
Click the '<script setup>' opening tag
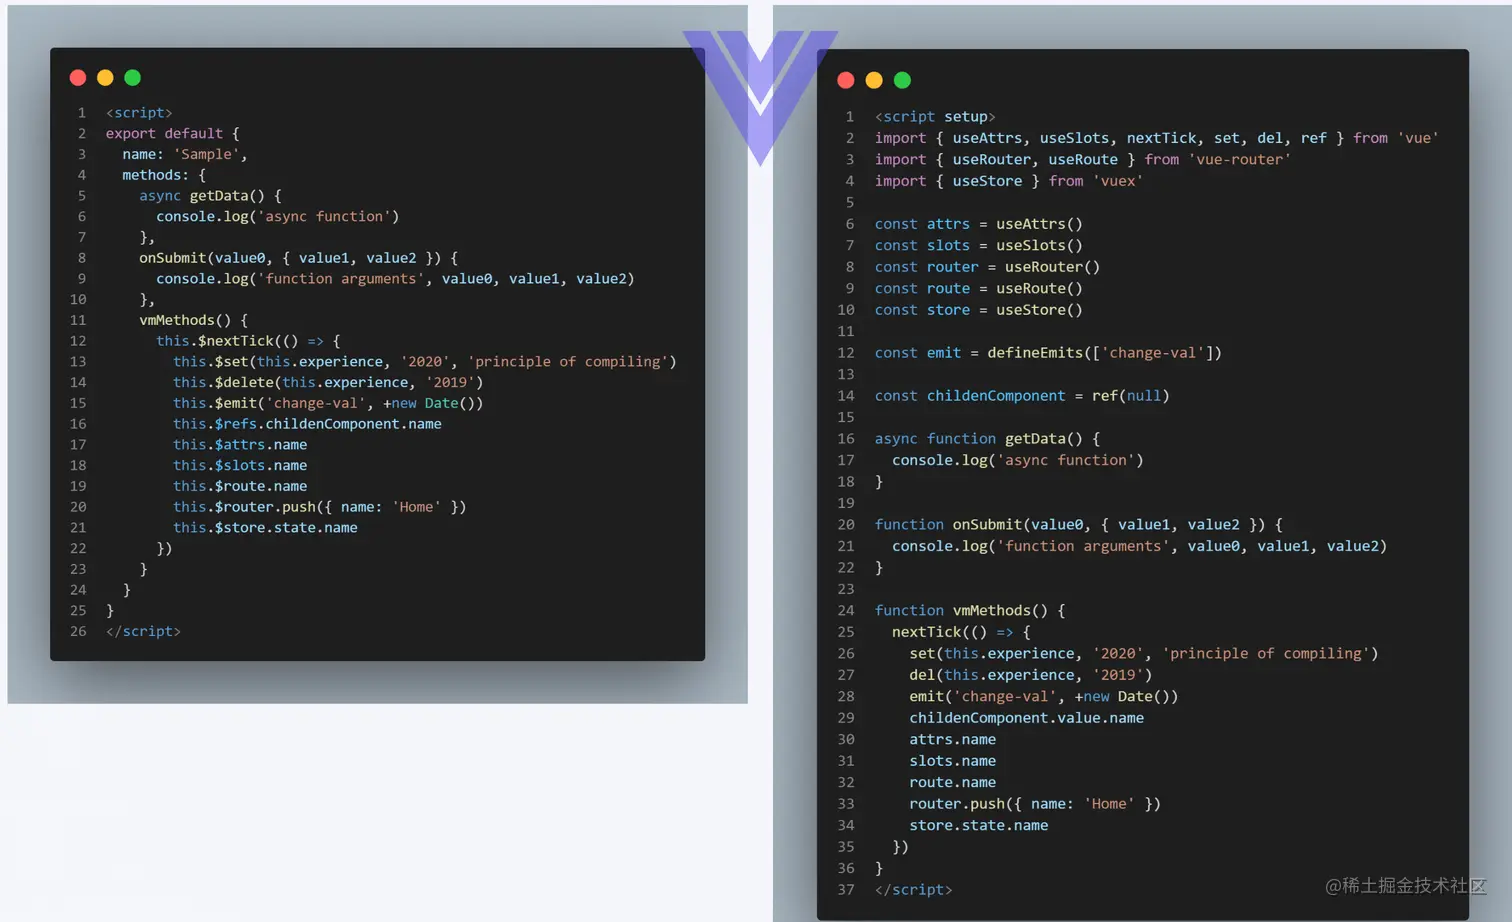point(935,117)
